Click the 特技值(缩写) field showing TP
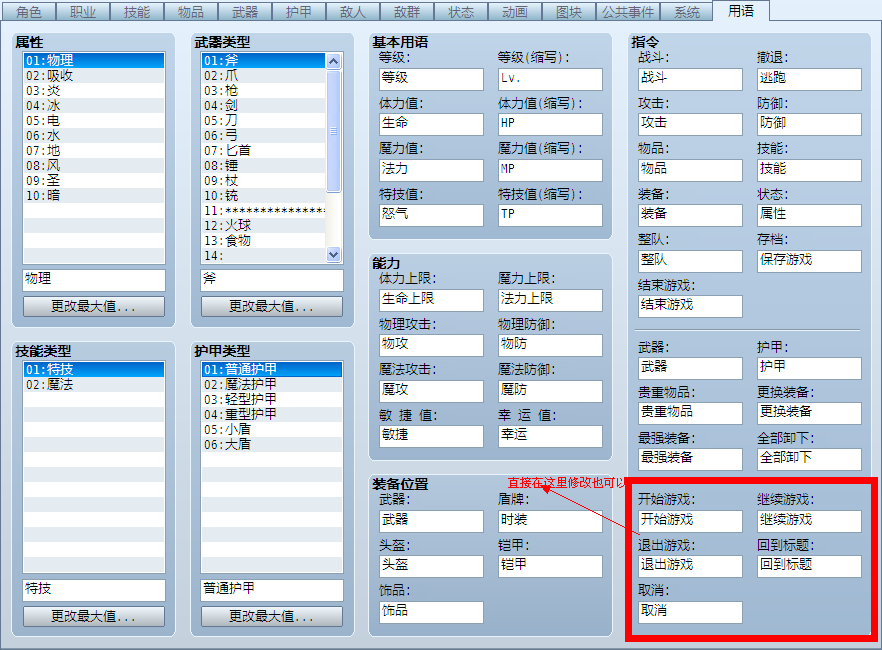Screen dimensions: 882x650 pyautogui.click(x=550, y=215)
